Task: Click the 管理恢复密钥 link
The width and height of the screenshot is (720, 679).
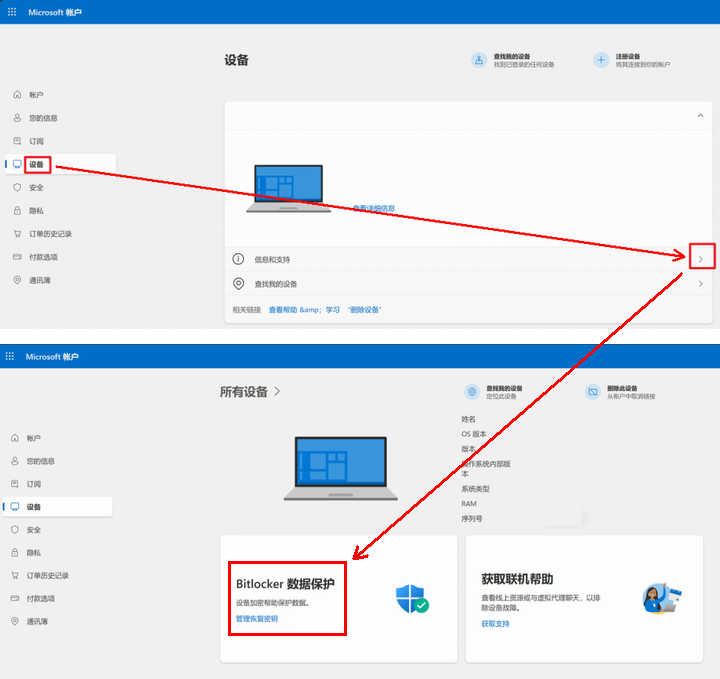Action: (257, 619)
